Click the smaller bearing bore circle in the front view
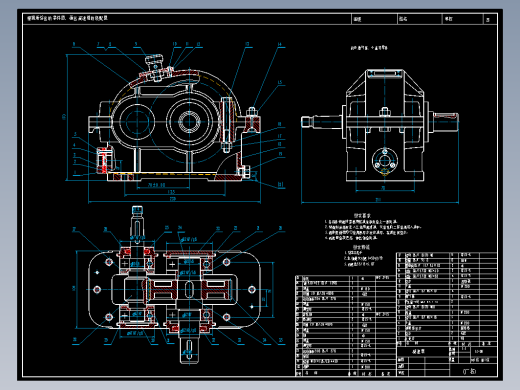 click(x=137, y=122)
